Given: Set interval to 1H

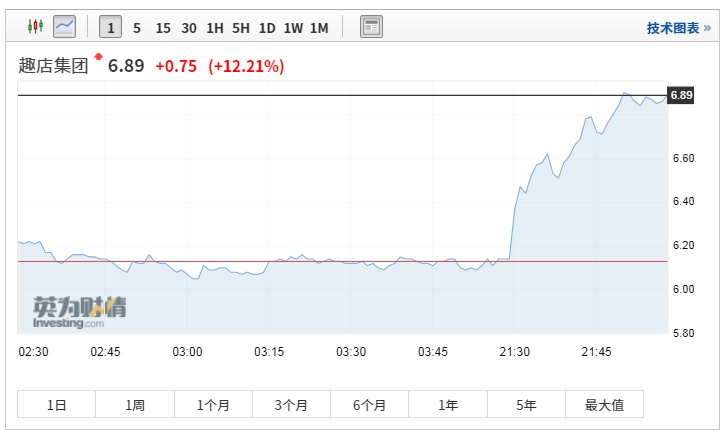Looking at the screenshot, I should pos(214,27).
